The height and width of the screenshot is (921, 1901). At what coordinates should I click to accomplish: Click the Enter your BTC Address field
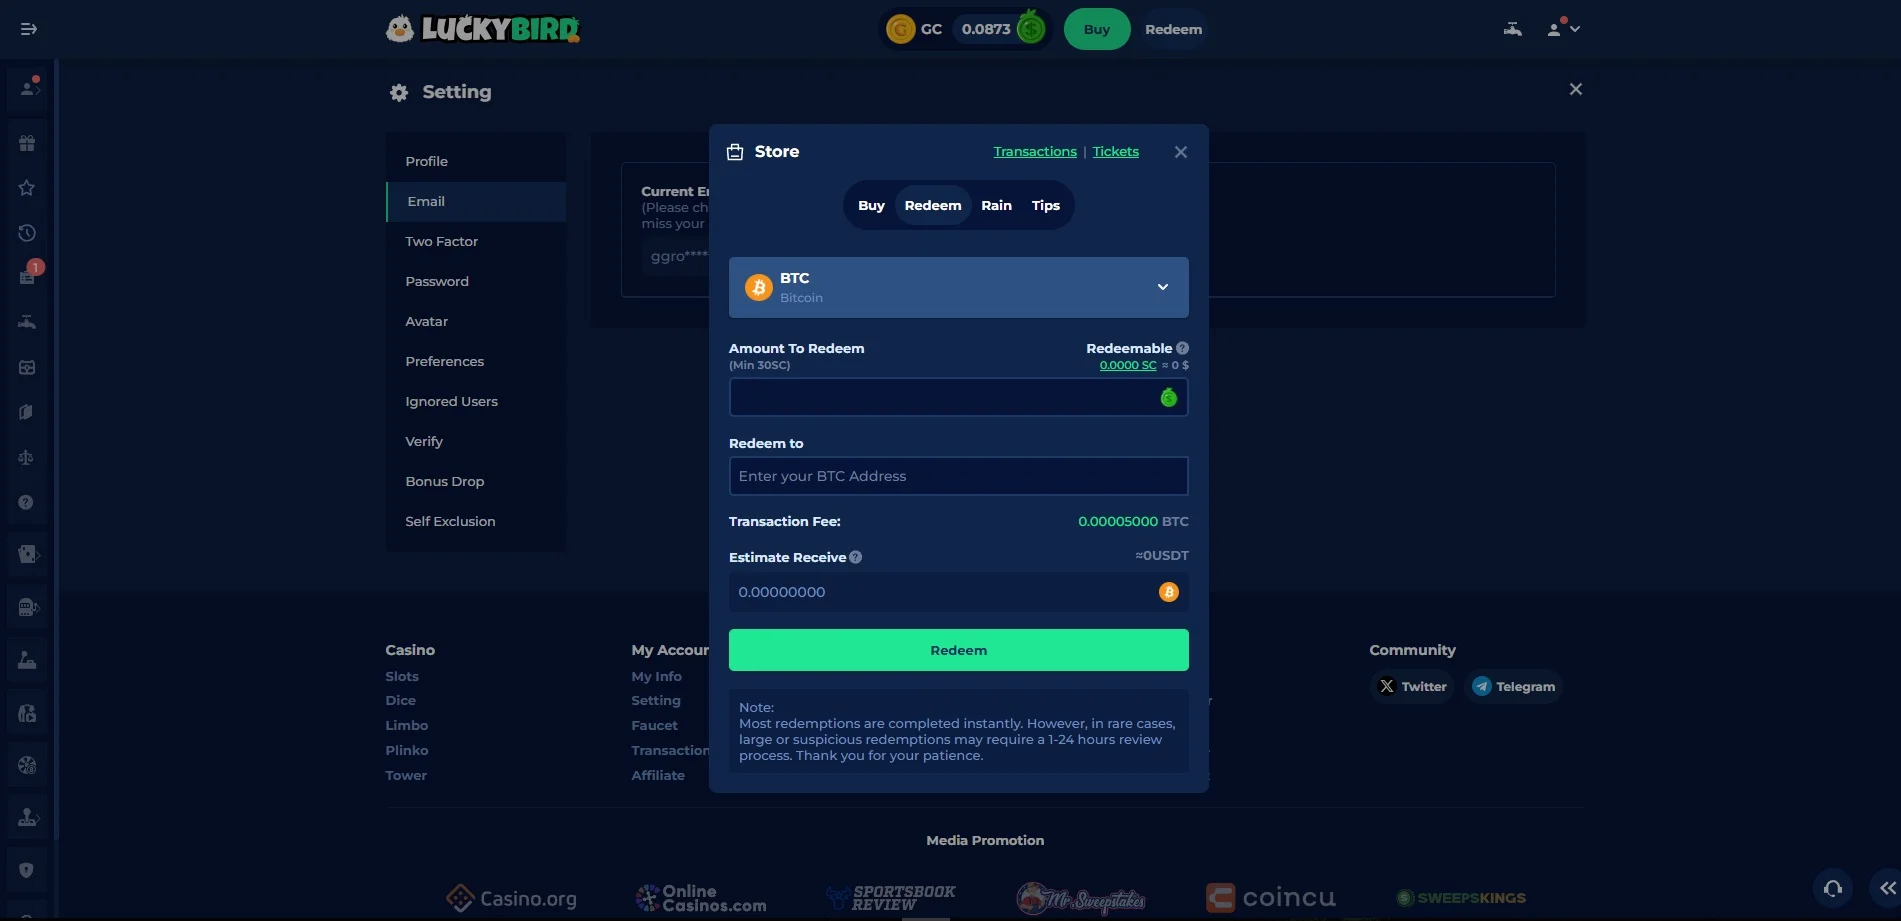(957, 476)
